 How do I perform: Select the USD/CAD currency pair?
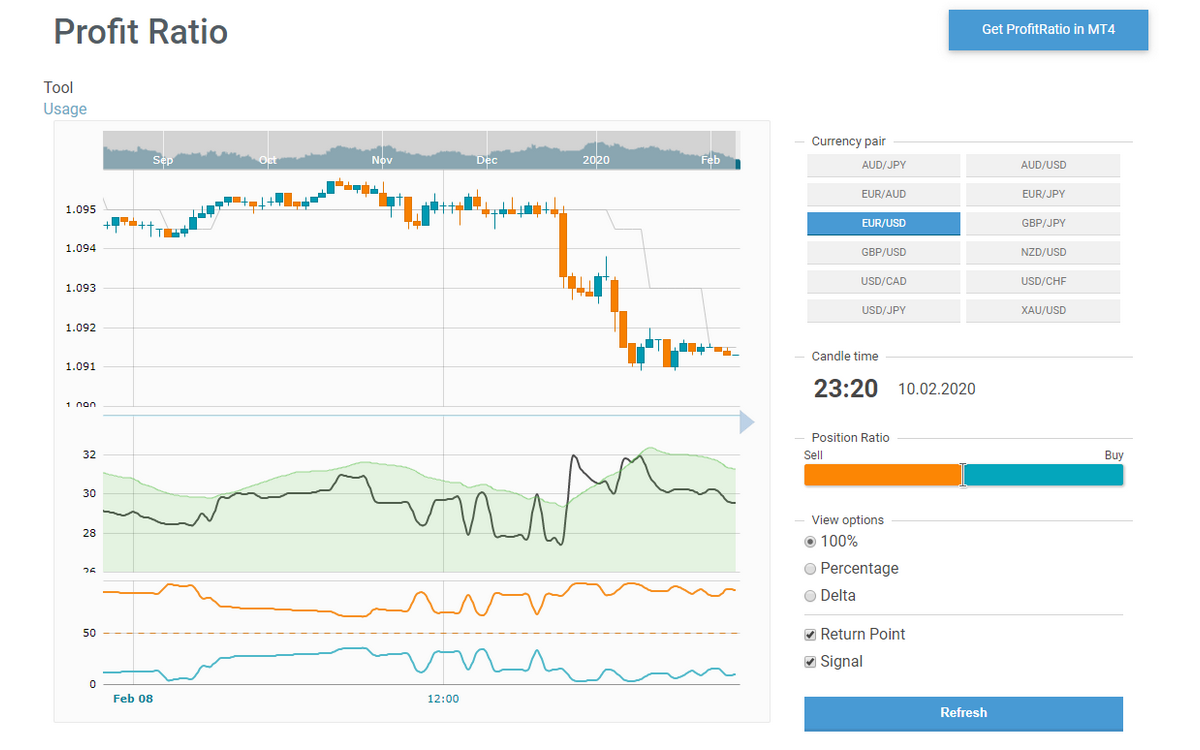(x=883, y=281)
